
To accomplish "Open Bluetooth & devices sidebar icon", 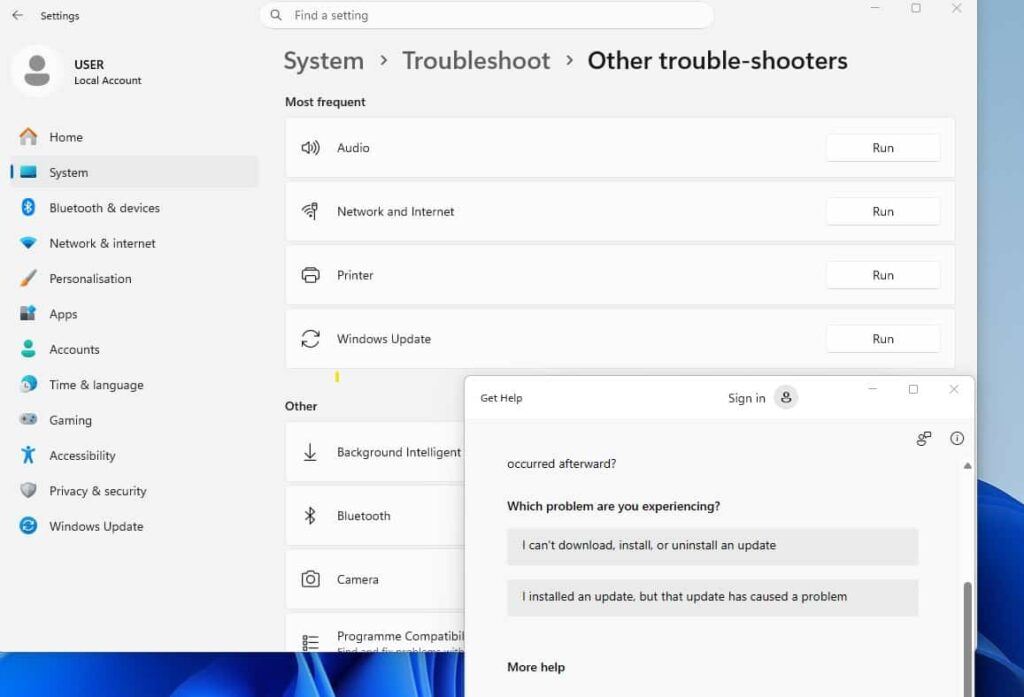I will point(28,207).
